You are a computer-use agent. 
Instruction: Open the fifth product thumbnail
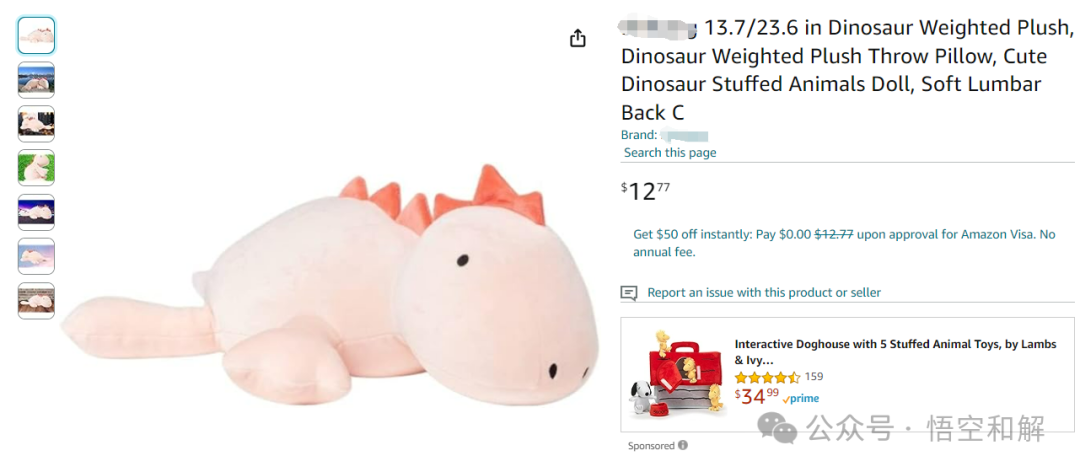36,212
